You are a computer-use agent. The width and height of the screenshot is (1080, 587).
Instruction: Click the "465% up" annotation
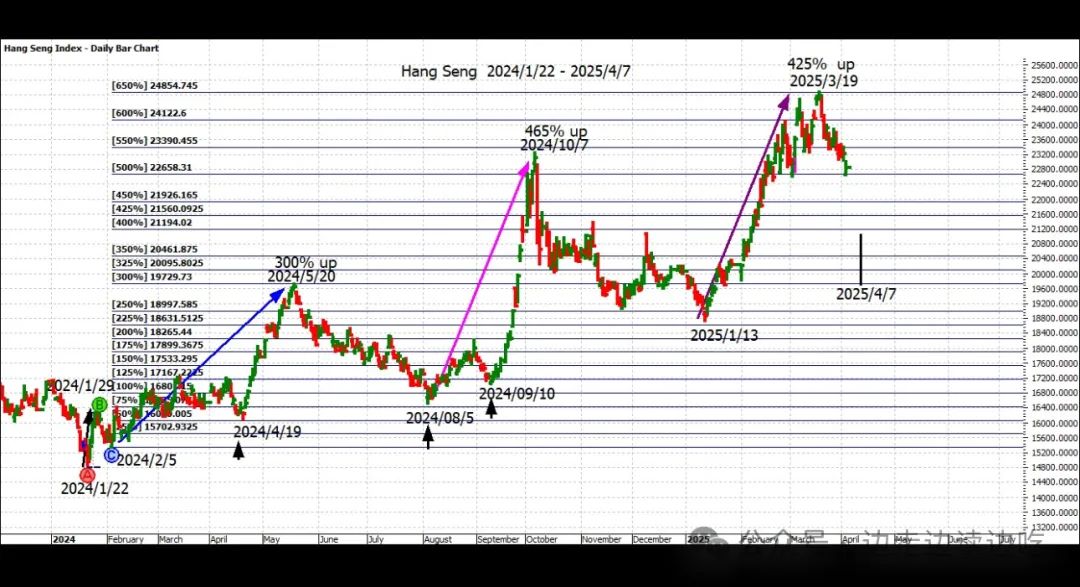[556, 131]
